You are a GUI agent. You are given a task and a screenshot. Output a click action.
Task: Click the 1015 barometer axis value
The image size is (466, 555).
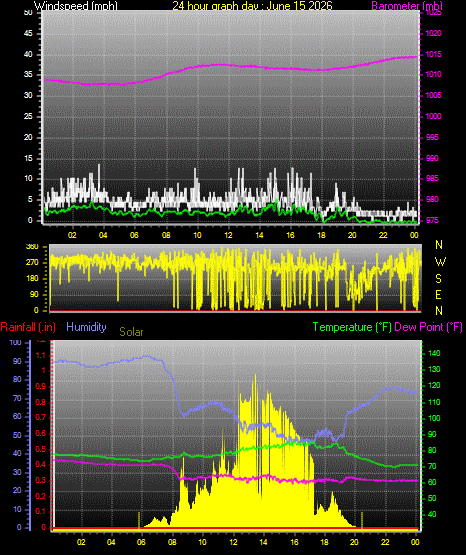(433, 55)
